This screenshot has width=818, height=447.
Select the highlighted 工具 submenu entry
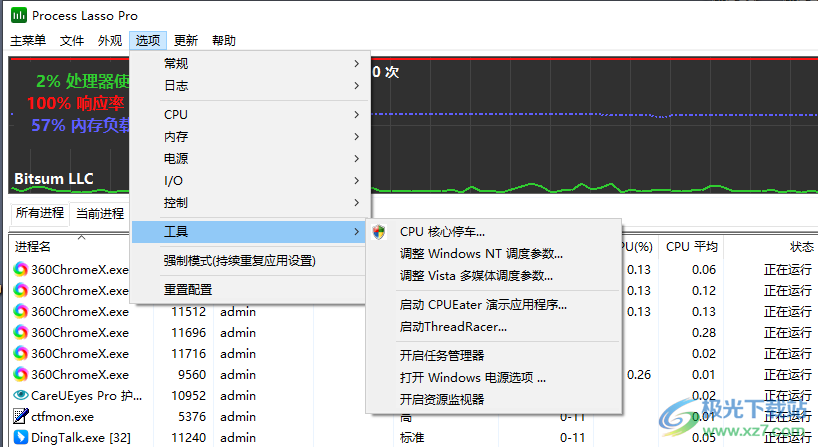coord(249,232)
